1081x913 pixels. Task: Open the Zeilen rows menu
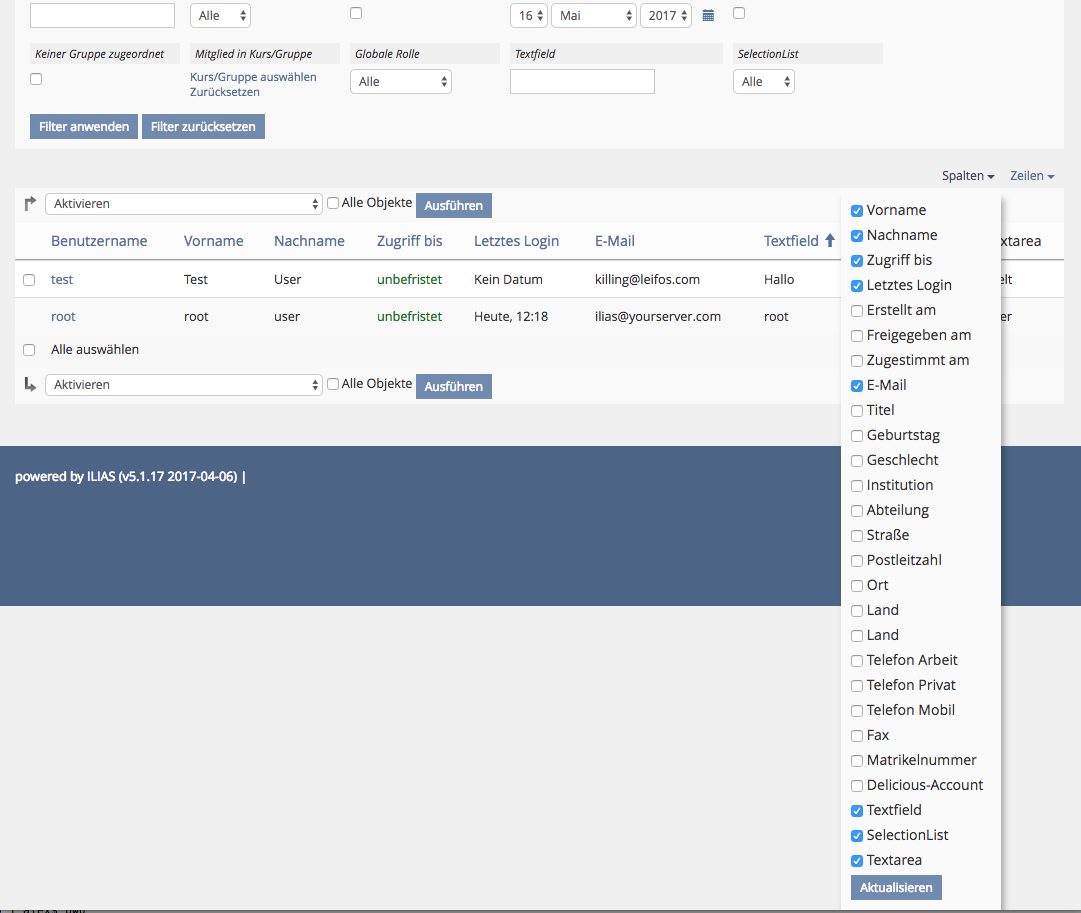pyautogui.click(x=1032, y=176)
